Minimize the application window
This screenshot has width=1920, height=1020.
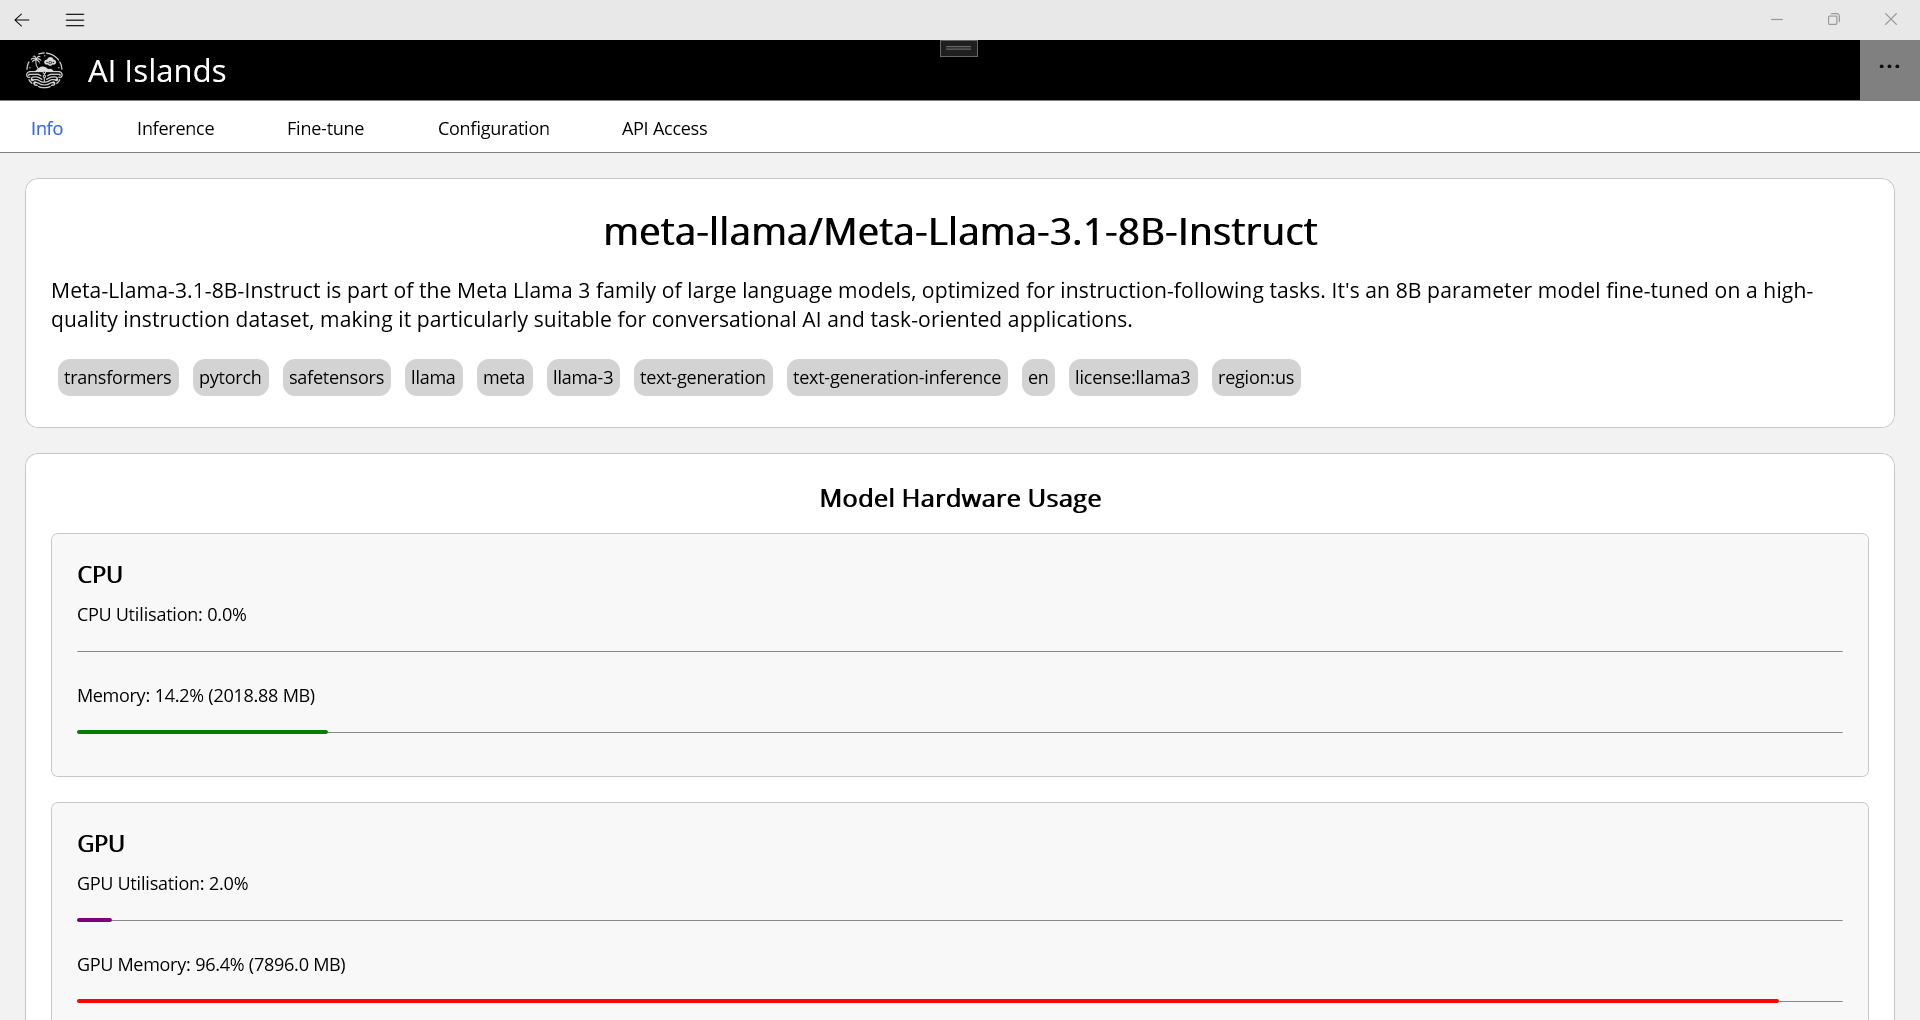[1777, 20]
